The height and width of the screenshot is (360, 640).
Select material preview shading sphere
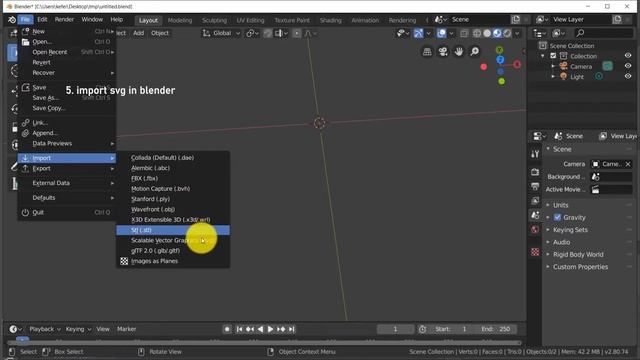click(x=497, y=33)
